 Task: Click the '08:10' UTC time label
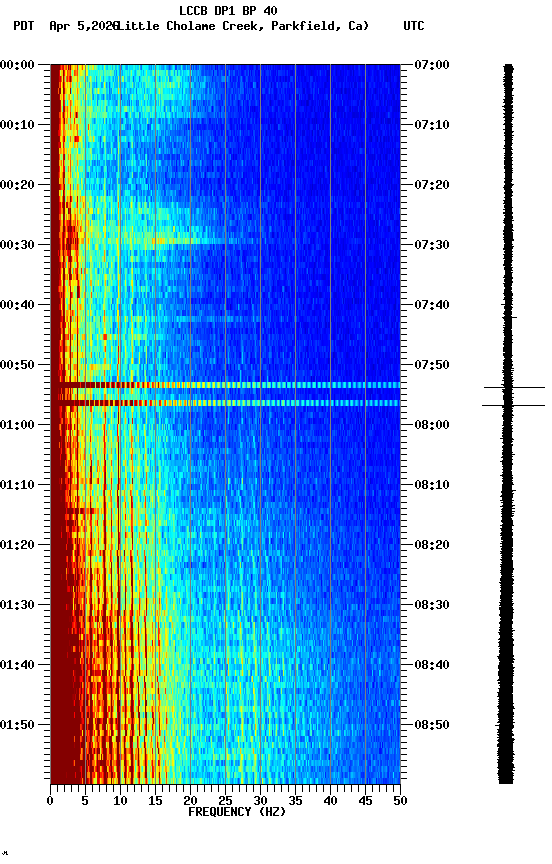click(x=432, y=485)
